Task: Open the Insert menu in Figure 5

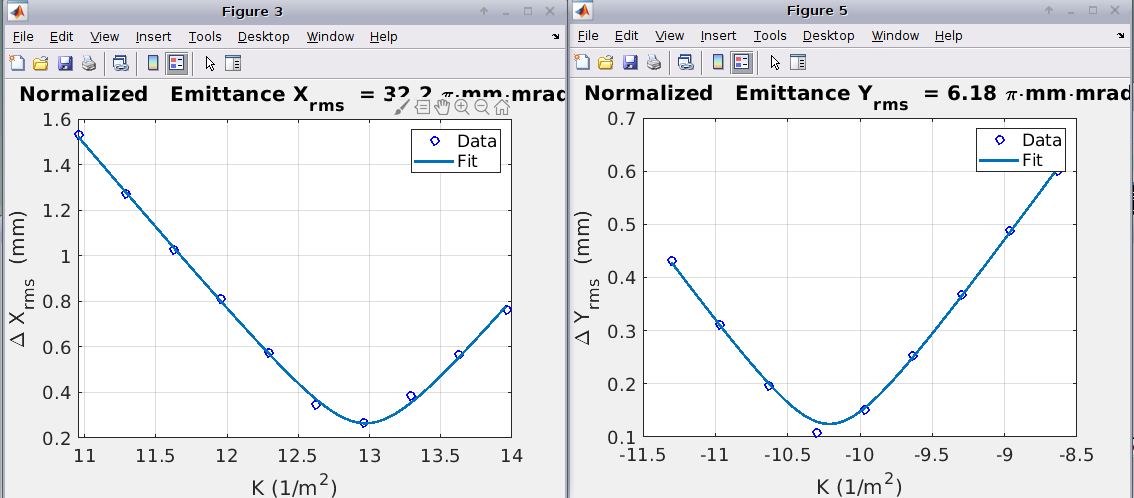Action: click(x=718, y=36)
